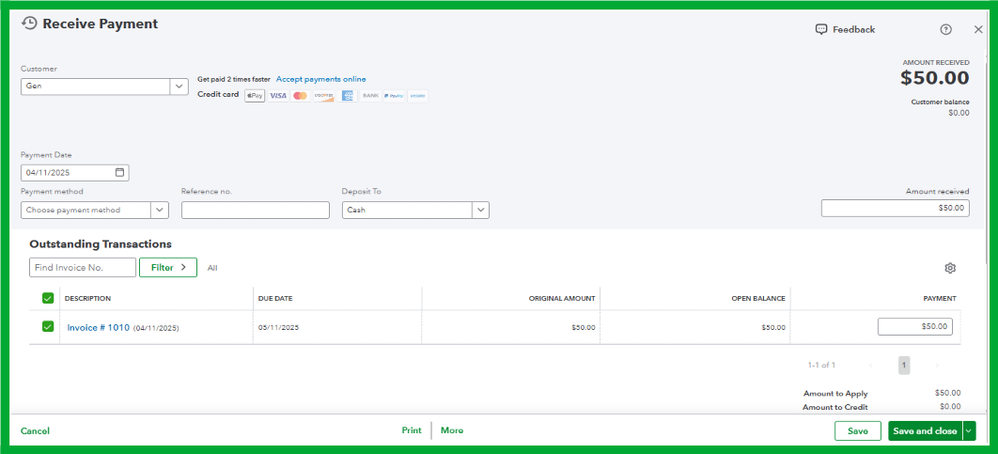Expand the Deposit To dropdown arrow
Screen dimensions: 998x454
click(481, 210)
